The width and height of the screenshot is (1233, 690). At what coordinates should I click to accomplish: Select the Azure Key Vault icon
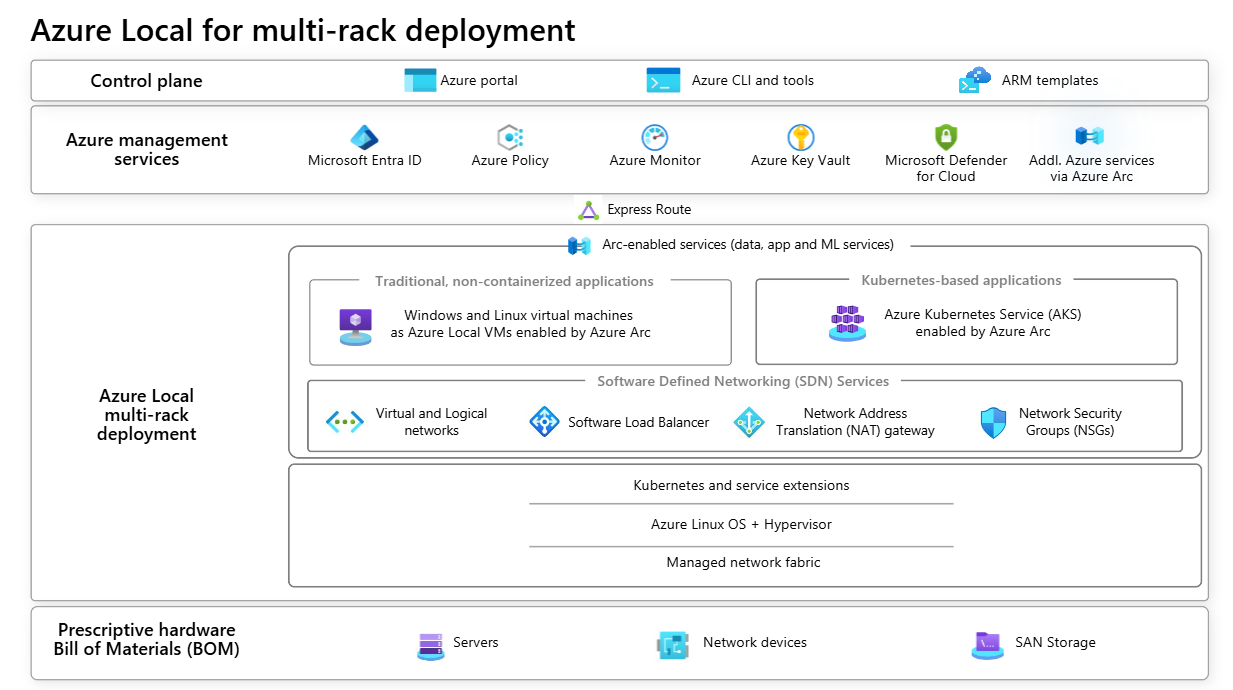click(x=800, y=137)
